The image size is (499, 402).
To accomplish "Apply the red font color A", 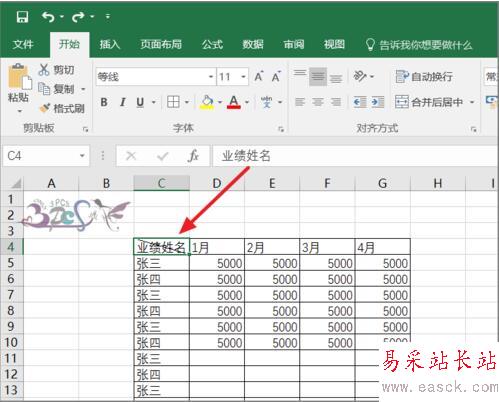I will click(234, 102).
